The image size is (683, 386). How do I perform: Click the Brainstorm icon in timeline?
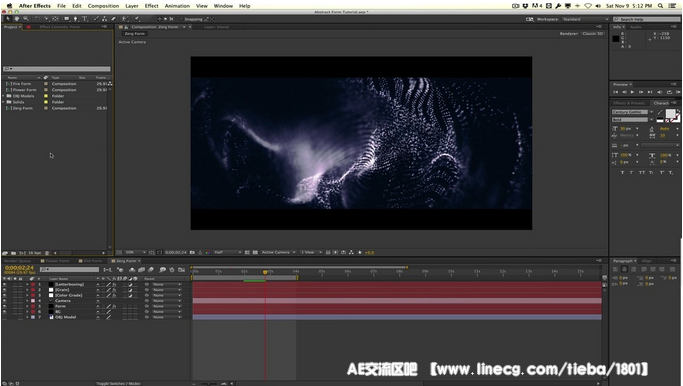coord(162,270)
